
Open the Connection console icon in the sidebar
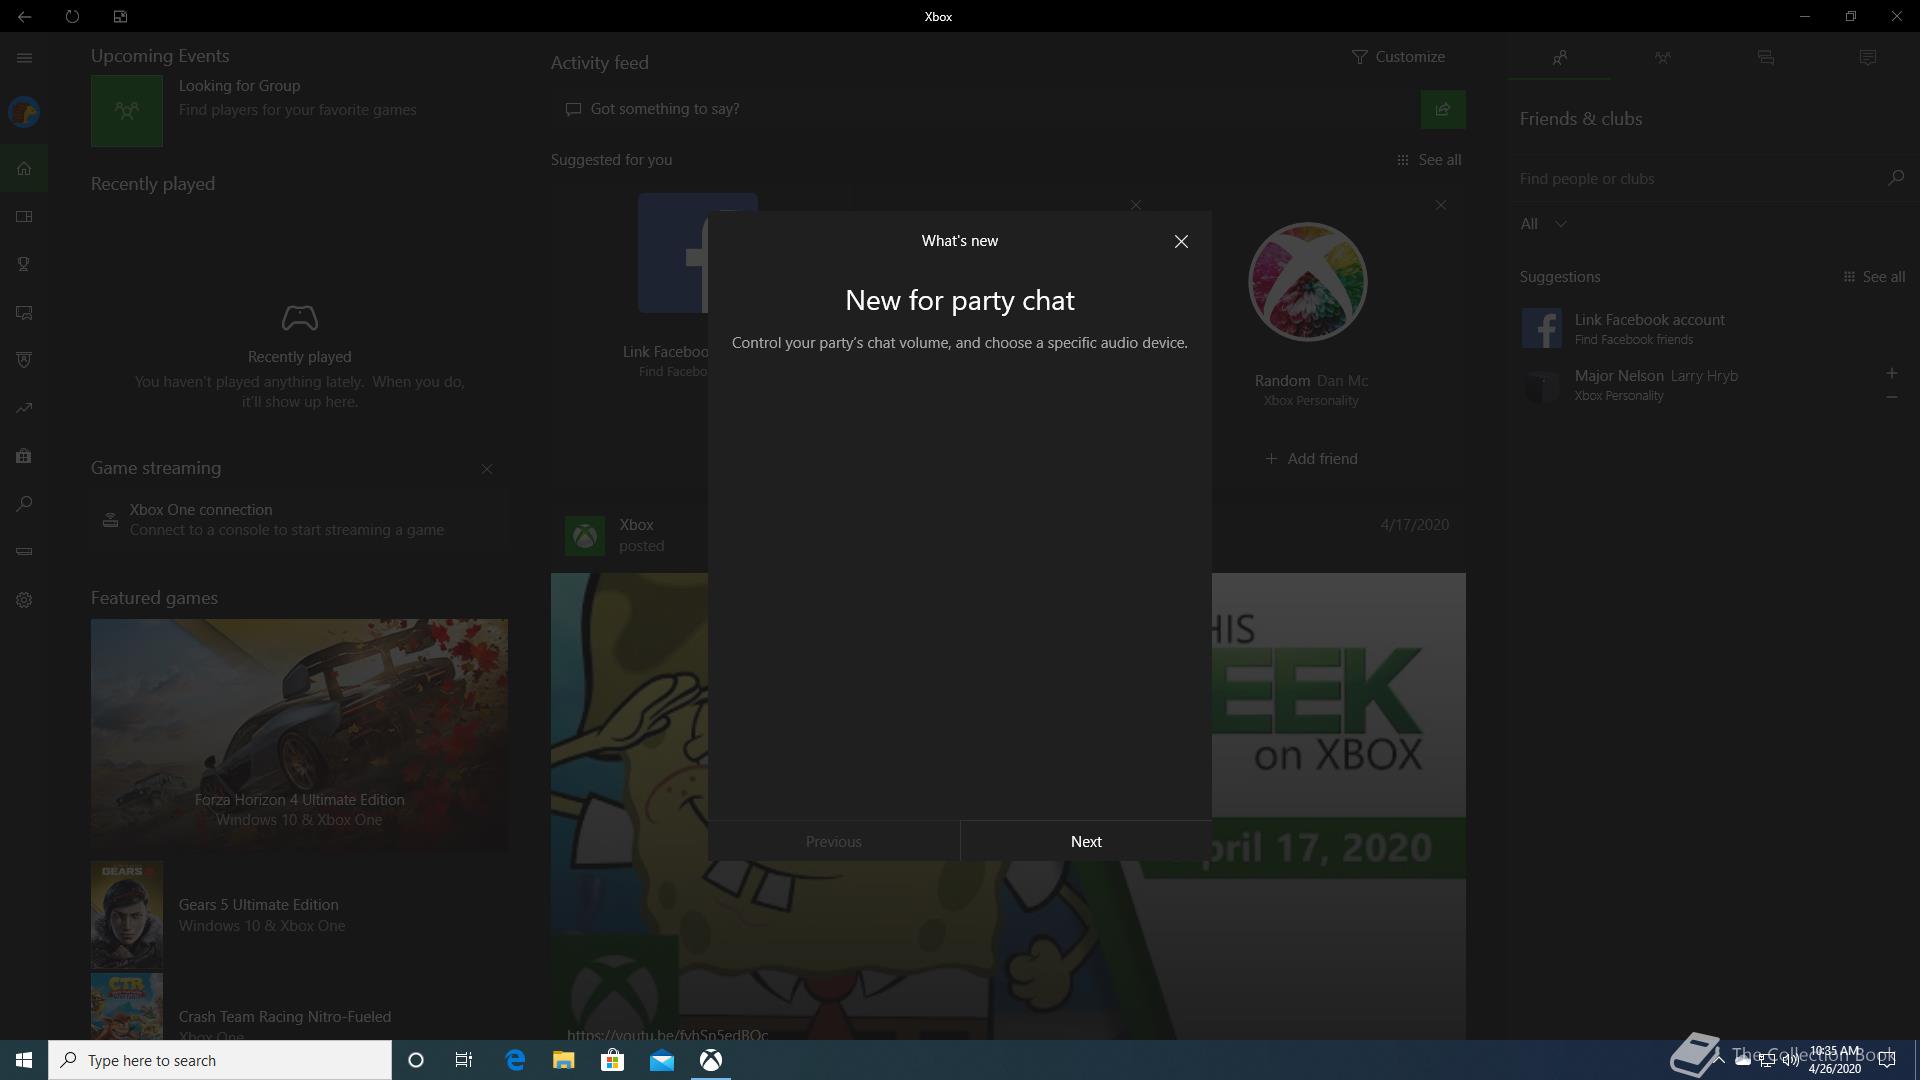(x=24, y=552)
